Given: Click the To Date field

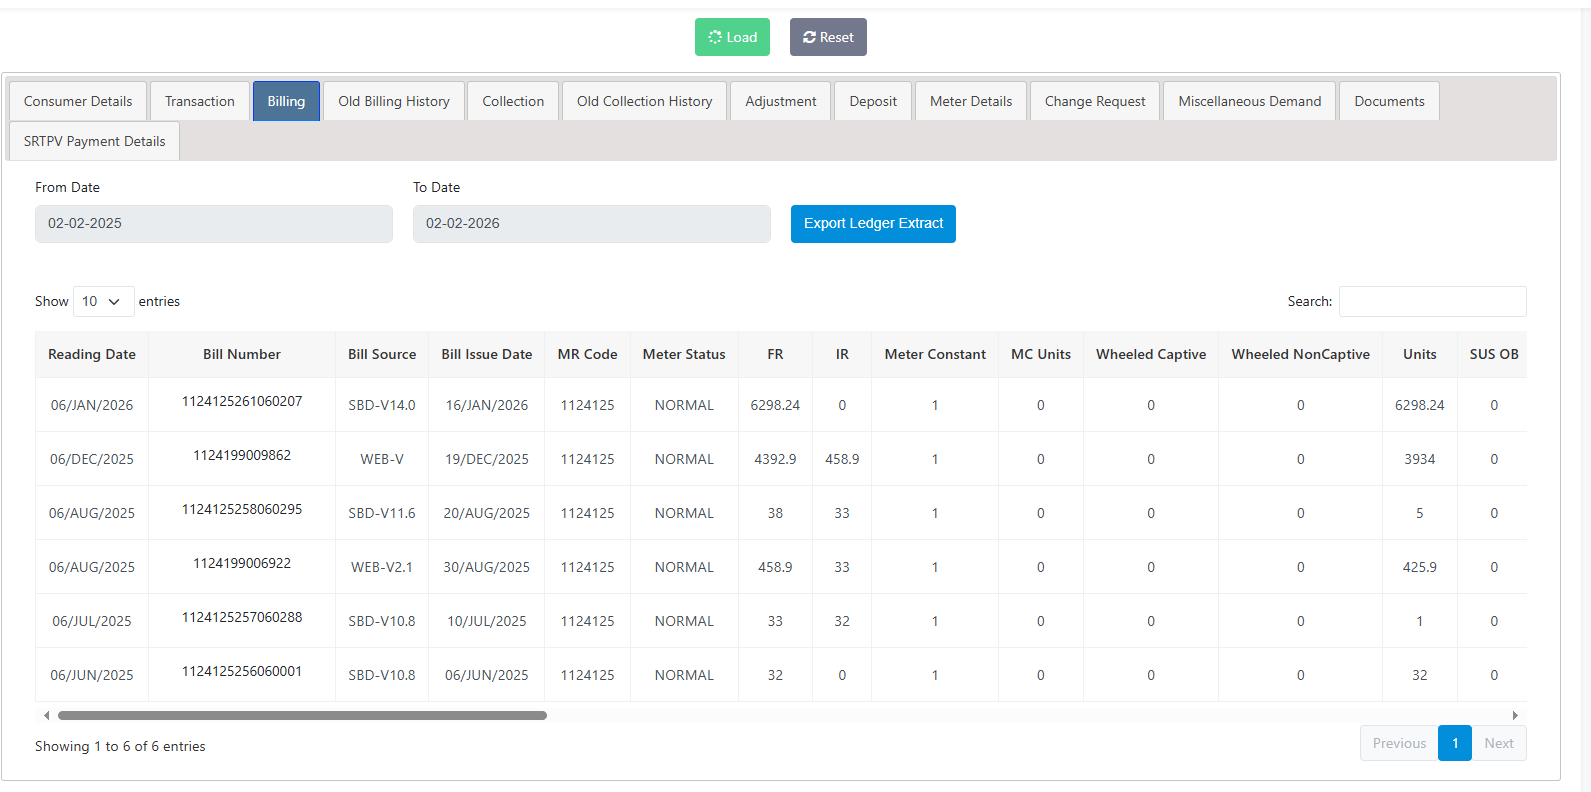Looking at the screenshot, I should coord(591,224).
